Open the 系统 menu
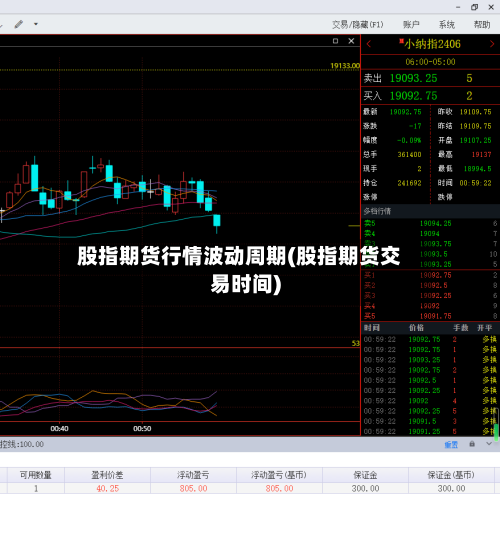The image size is (500, 546). coord(447,24)
